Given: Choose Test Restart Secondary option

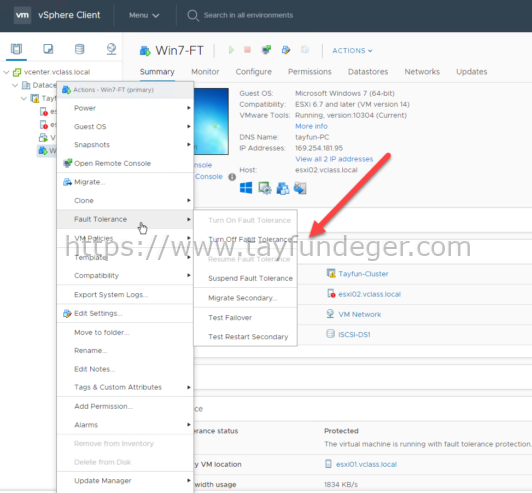Looking at the screenshot, I should tap(245, 337).
